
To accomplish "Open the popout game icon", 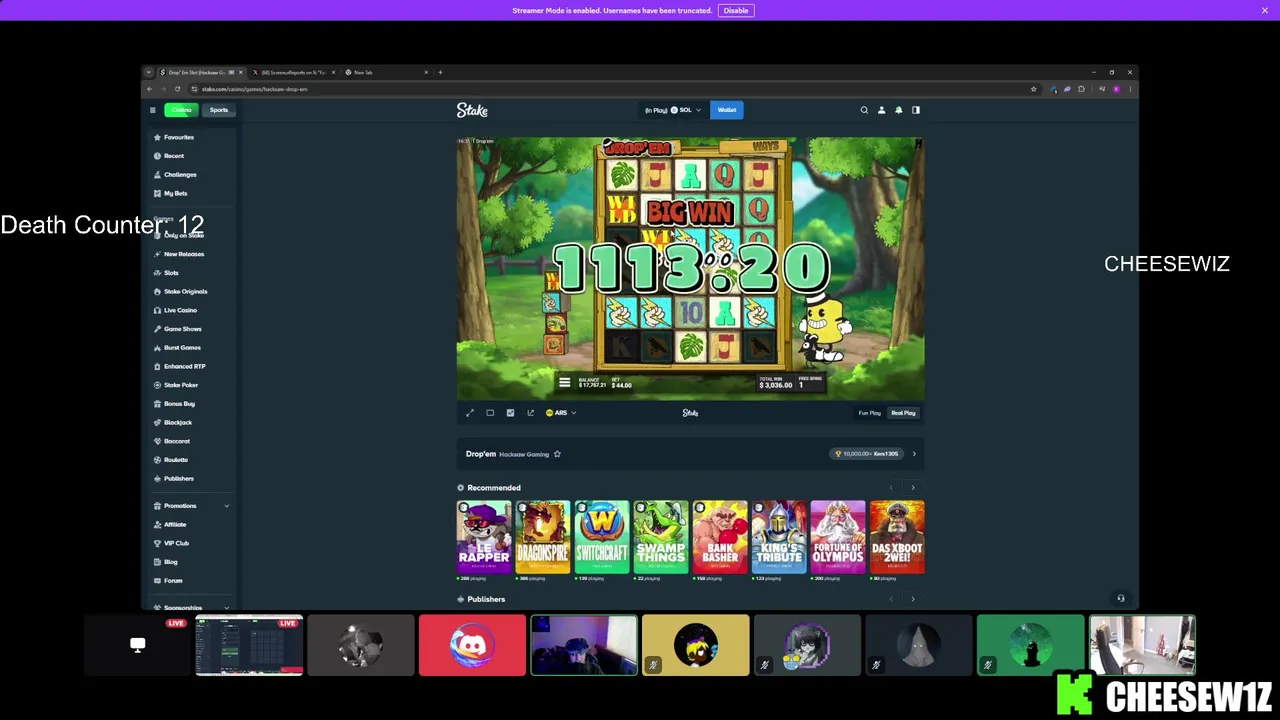I will 530,413.
